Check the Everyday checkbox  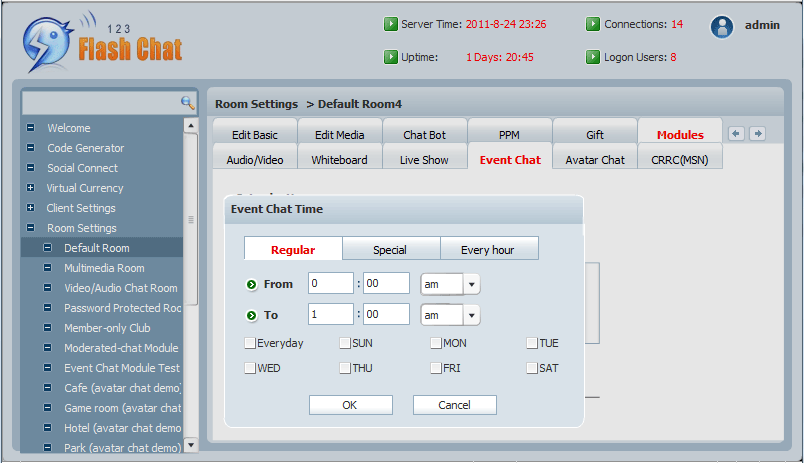click(250, 343)
